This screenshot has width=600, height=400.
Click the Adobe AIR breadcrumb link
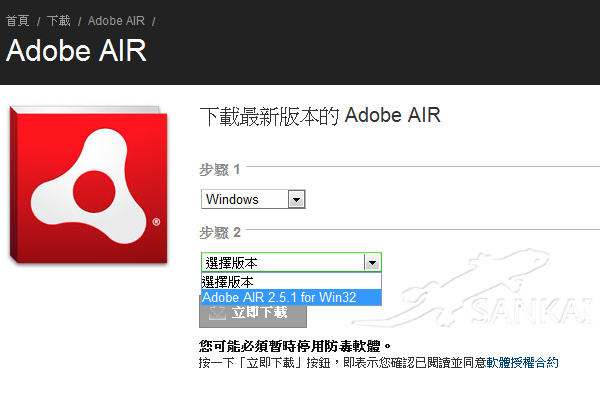(116, 21)
